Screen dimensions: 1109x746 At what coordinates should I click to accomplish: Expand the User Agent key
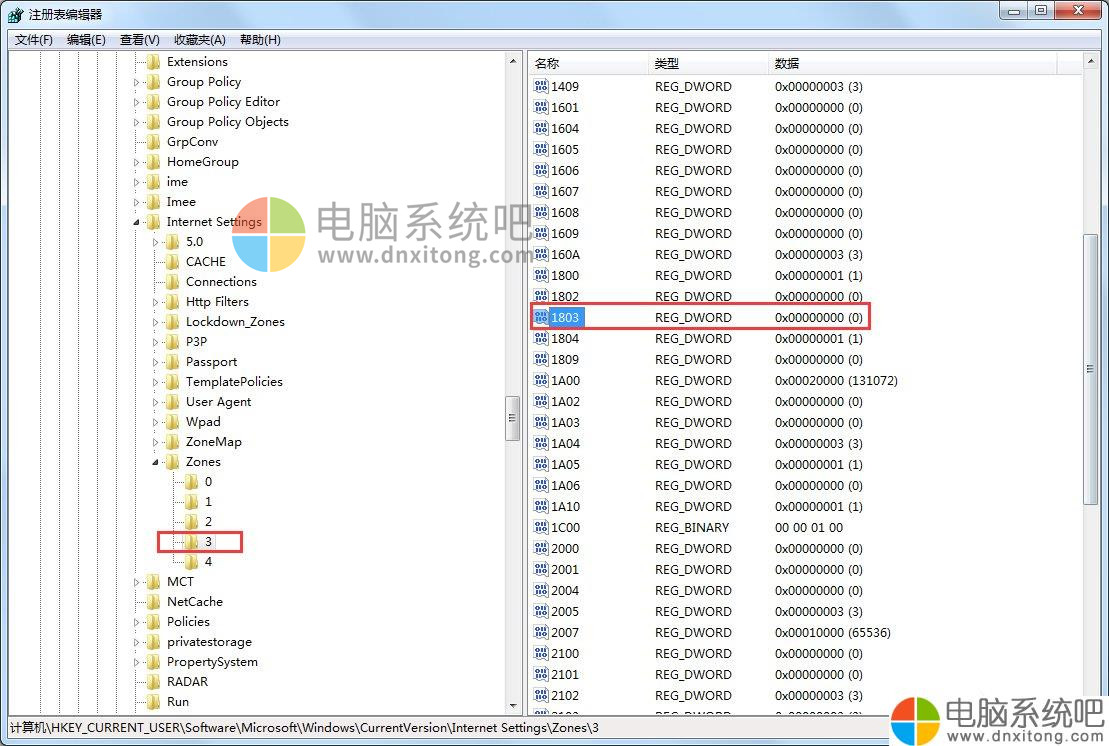[155, 402]
